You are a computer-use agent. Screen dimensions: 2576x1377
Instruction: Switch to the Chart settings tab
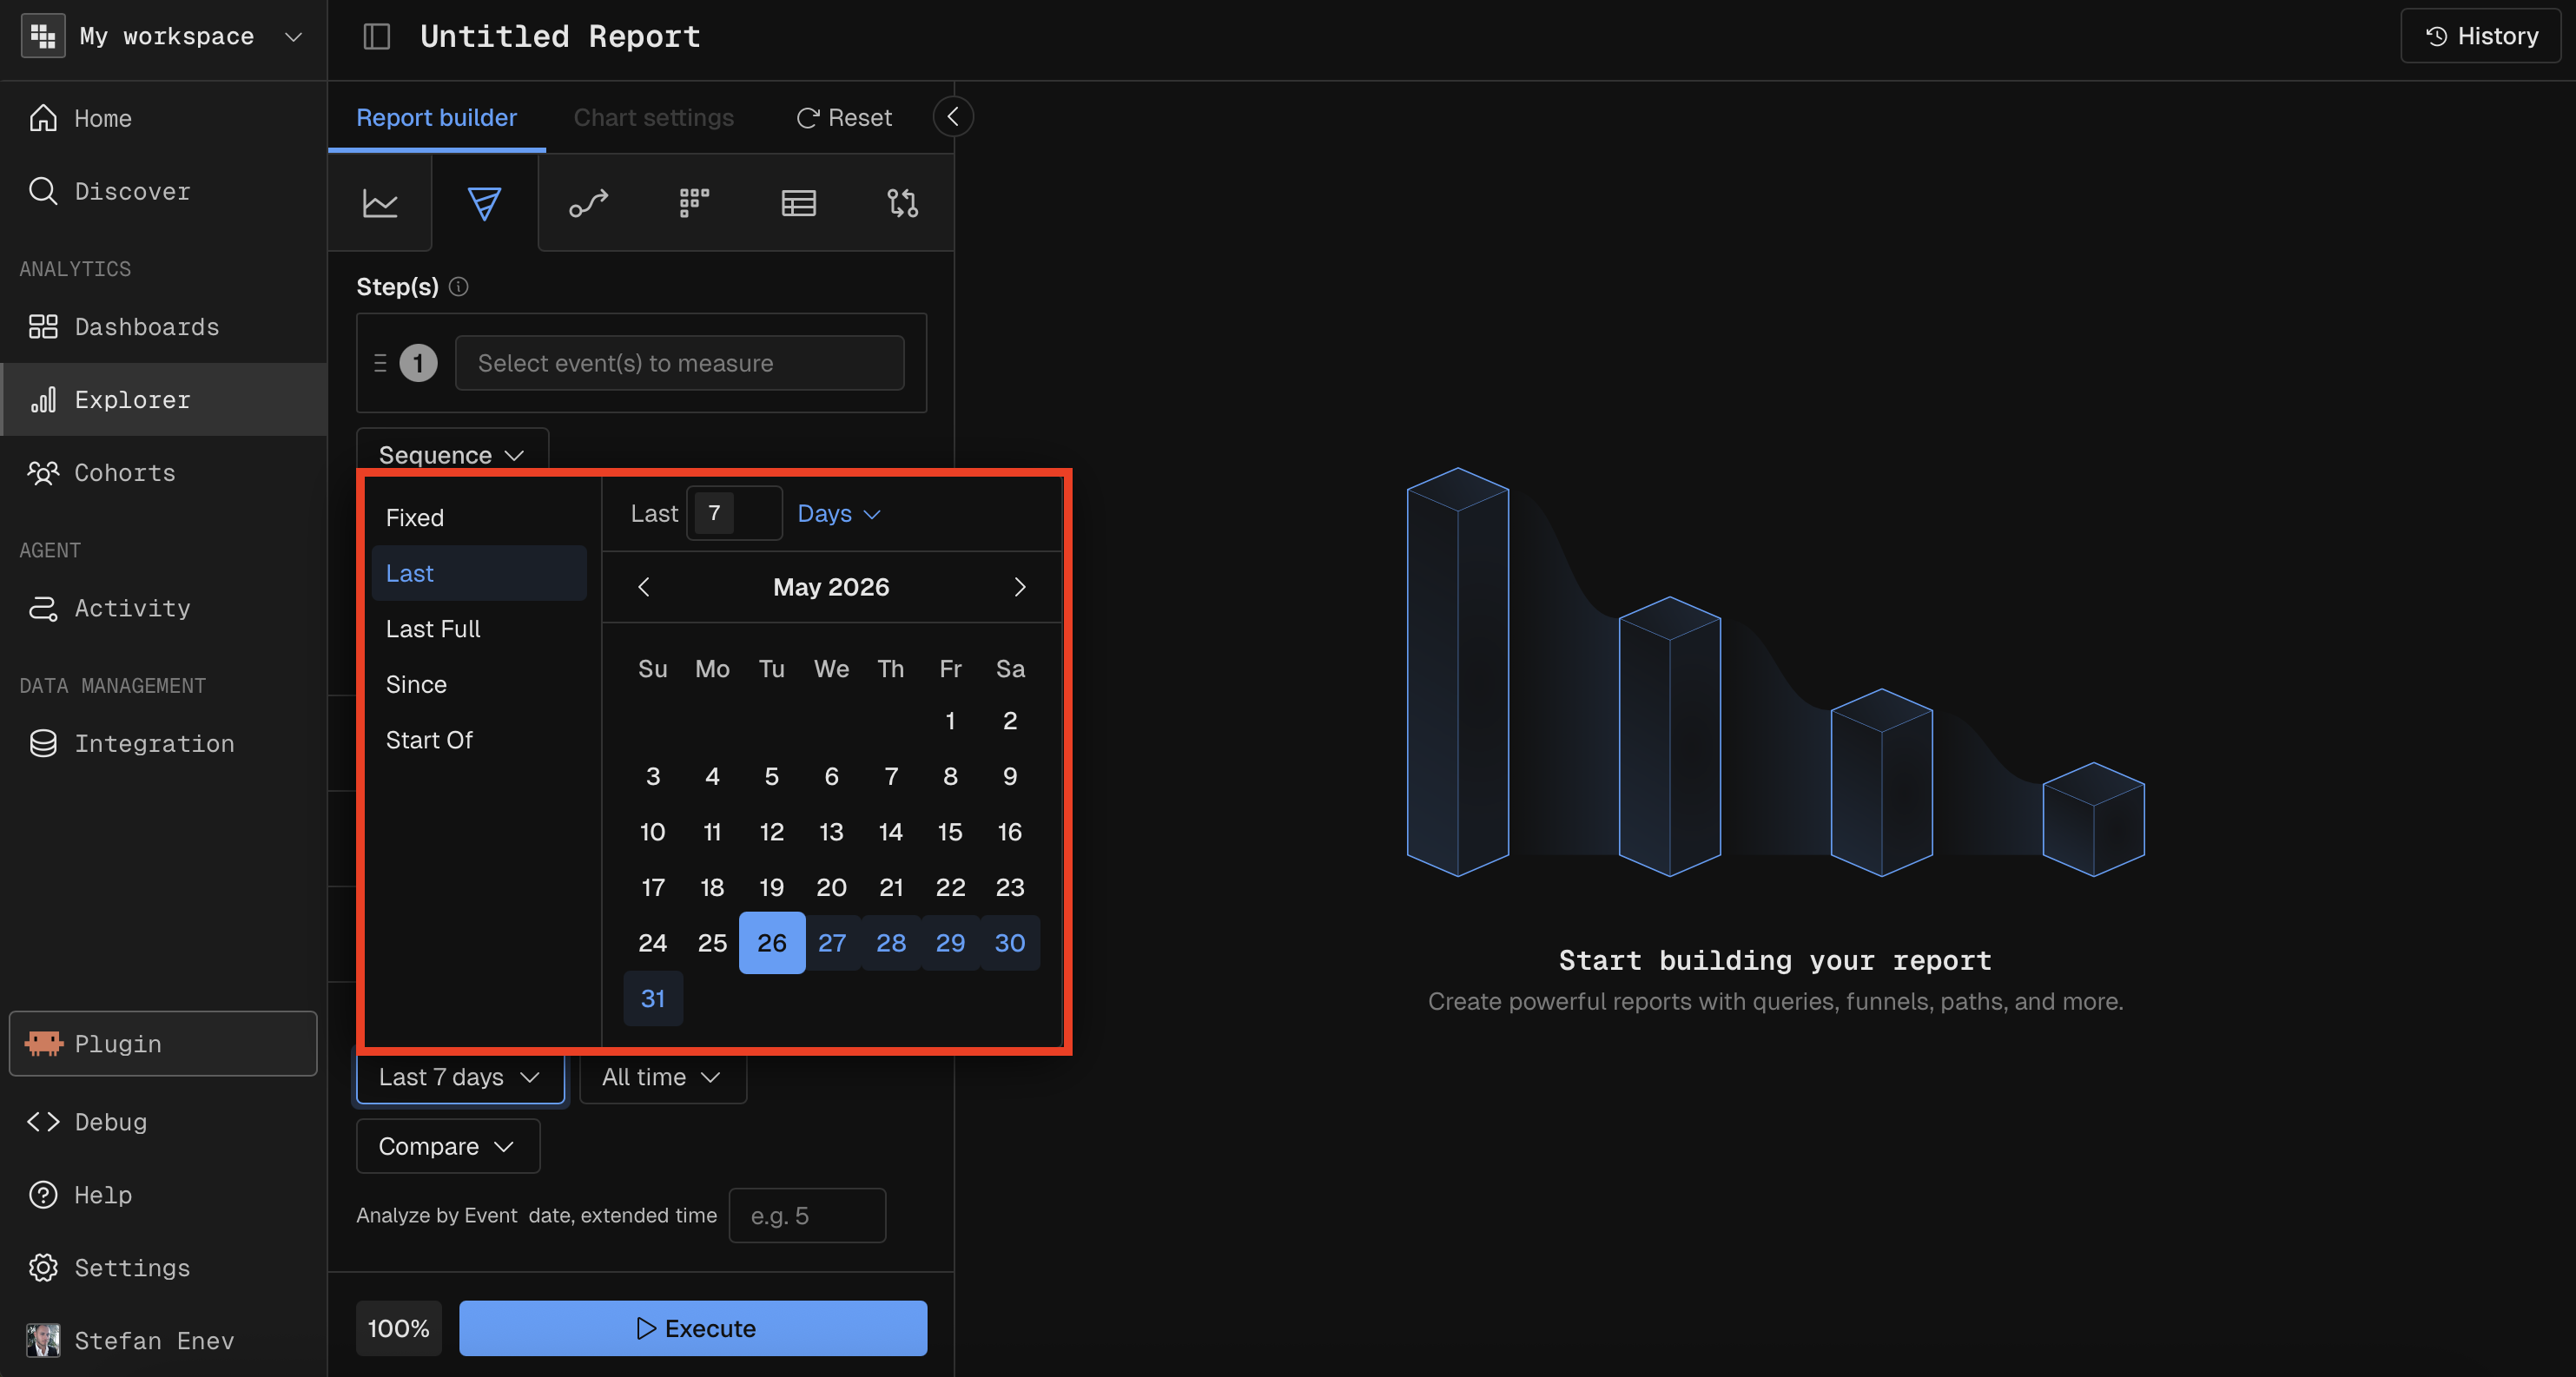pyautogui.click(x=653, y=117)
